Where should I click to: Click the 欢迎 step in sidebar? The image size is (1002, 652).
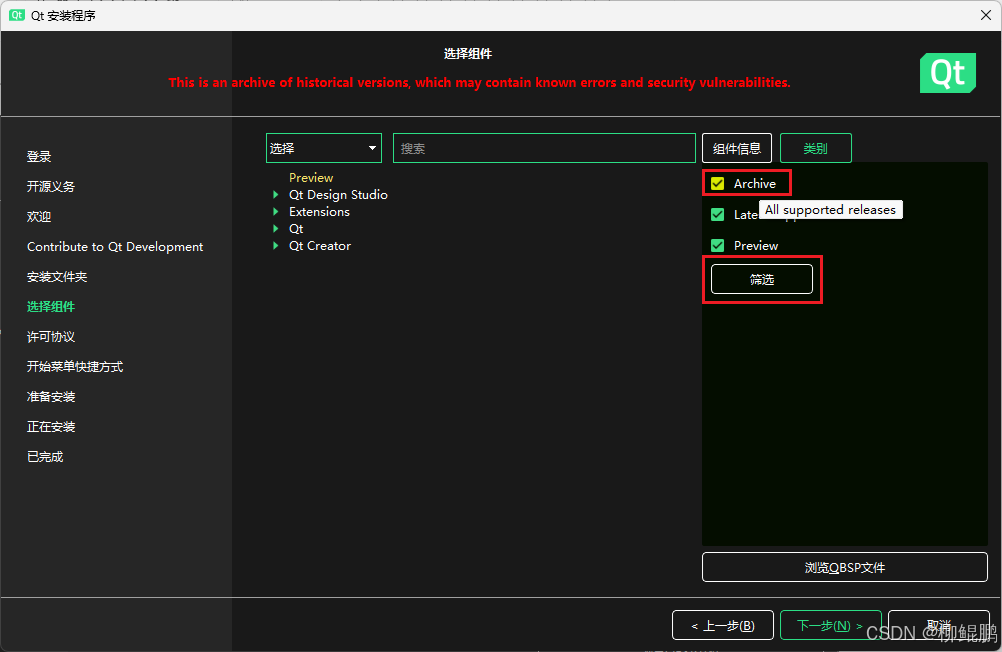coord(39,217)
